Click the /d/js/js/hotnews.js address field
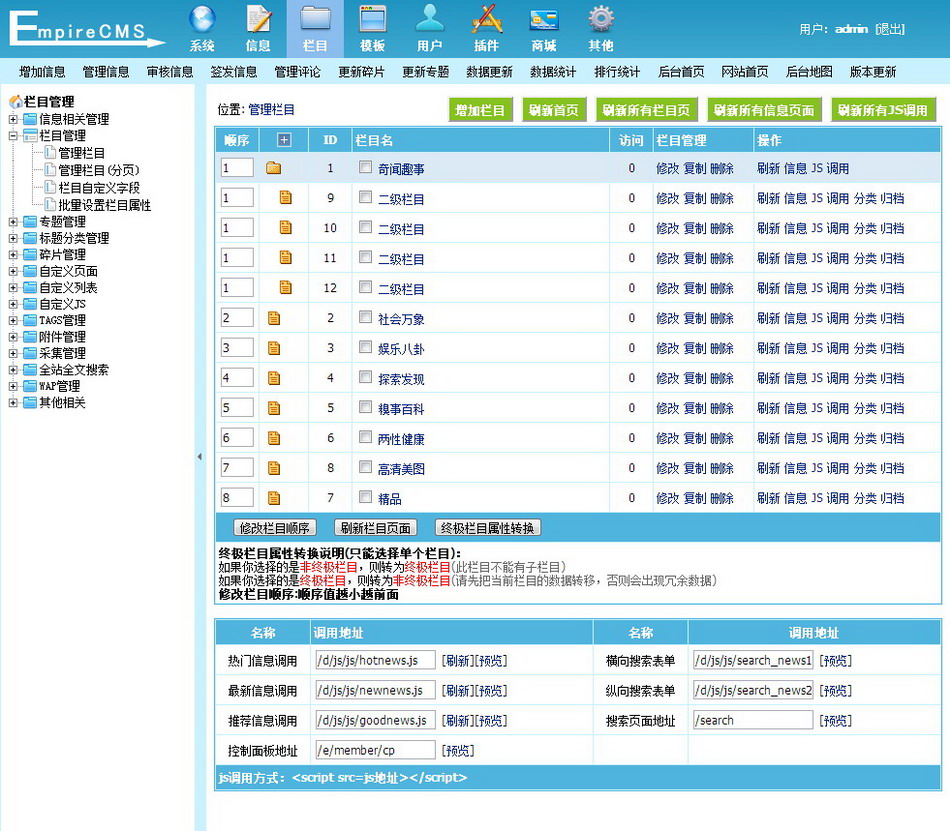Viewport: 950px width, 831px height. [x=375, y=660]
